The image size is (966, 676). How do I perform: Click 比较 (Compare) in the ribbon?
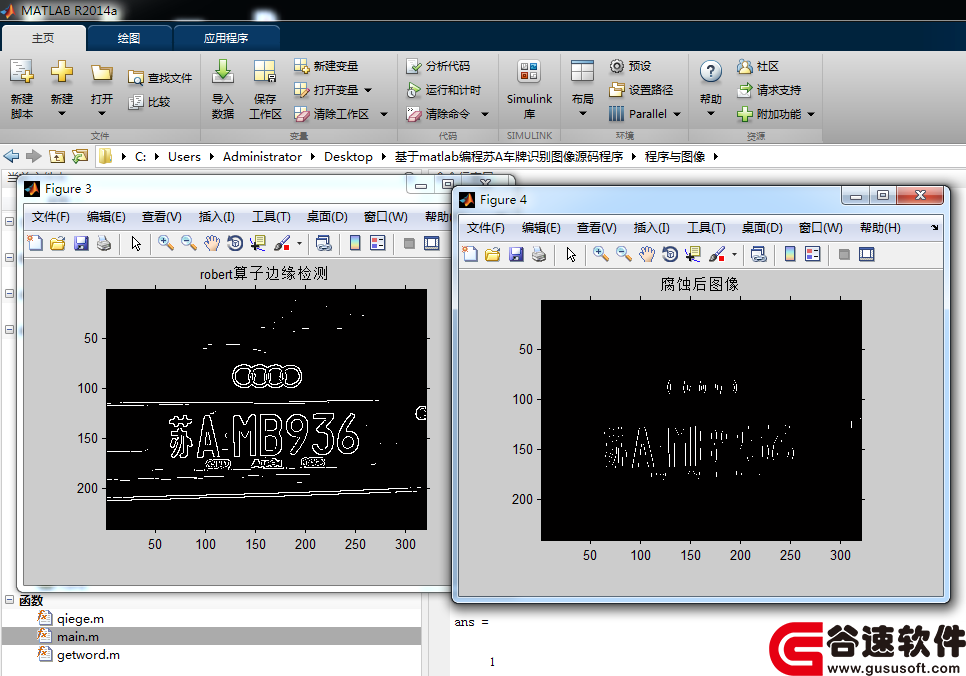(x=149, y=102)
